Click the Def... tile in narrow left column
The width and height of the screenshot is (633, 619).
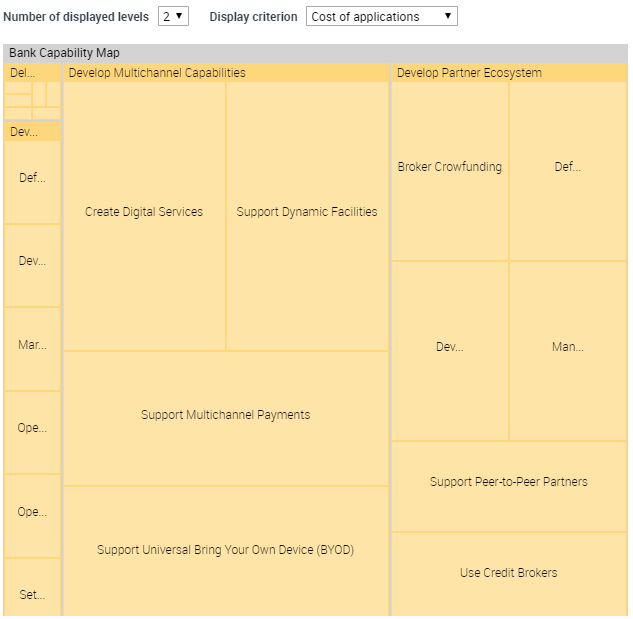click(32, 179)
